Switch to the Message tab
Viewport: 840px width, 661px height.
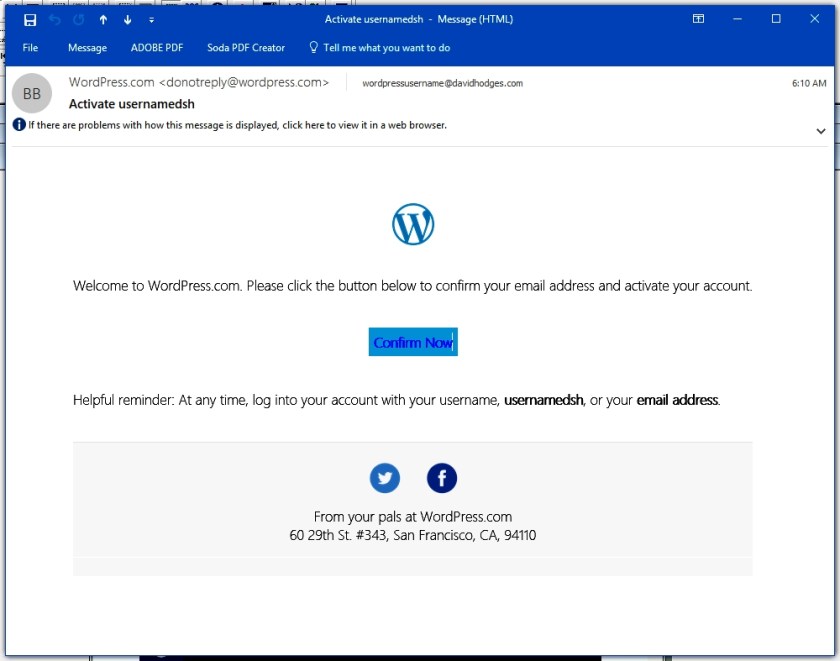tap(88, 47)
